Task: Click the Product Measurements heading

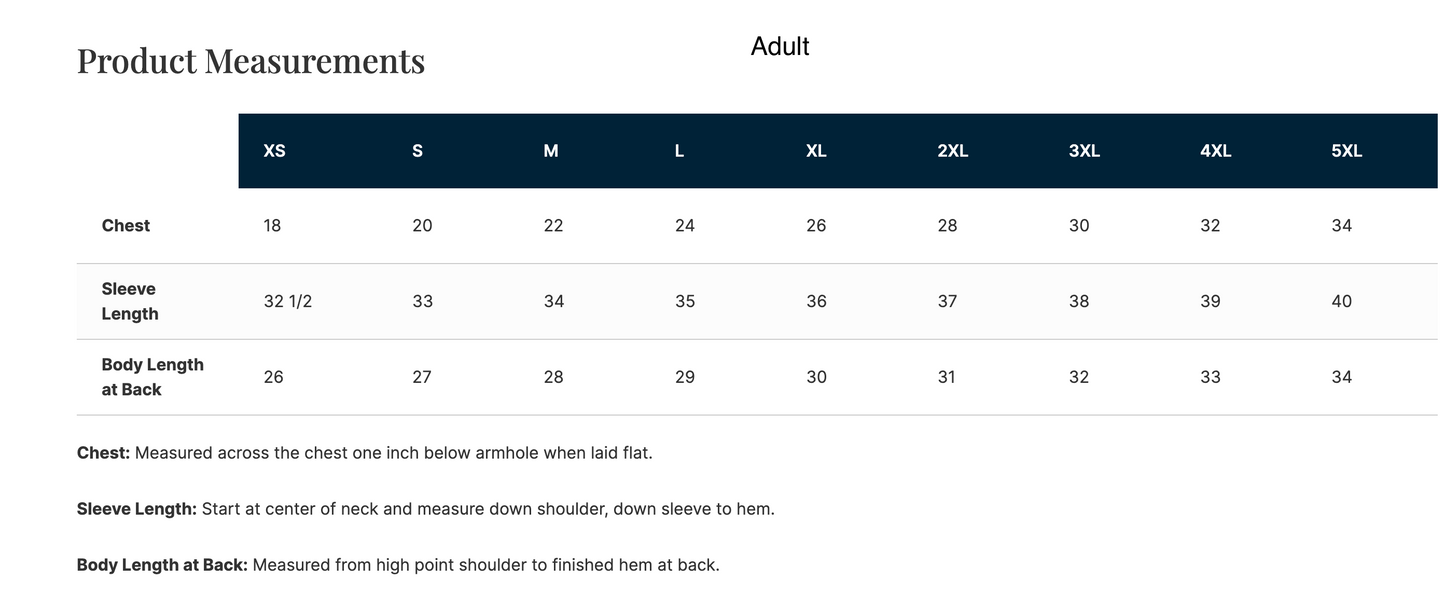Action: click(251, 61)
